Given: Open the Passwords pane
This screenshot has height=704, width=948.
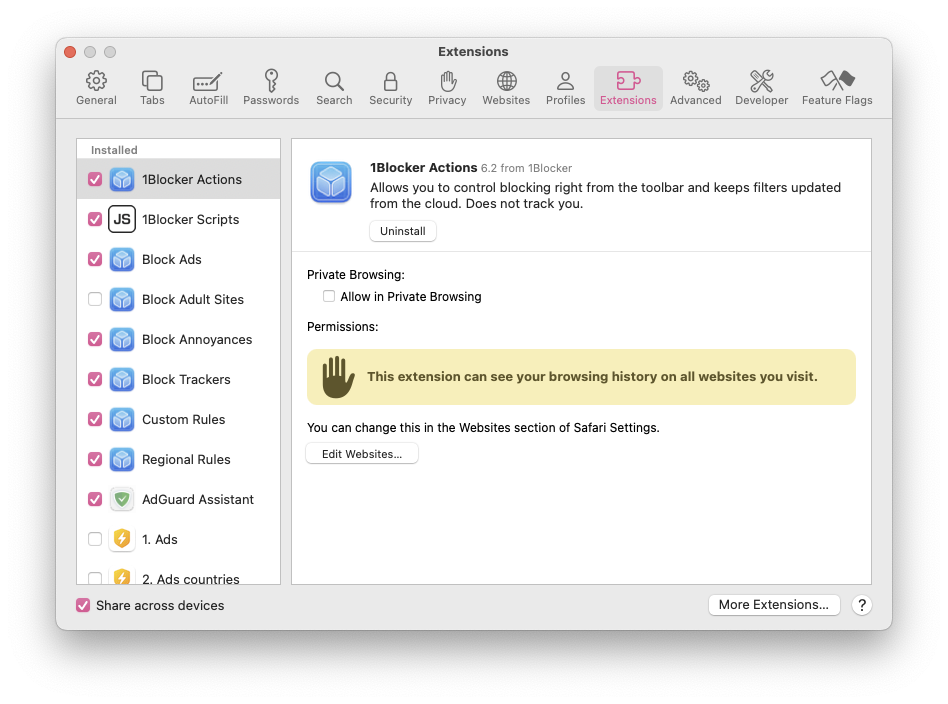Looking at the screenshot, I should tap(270, 87).
